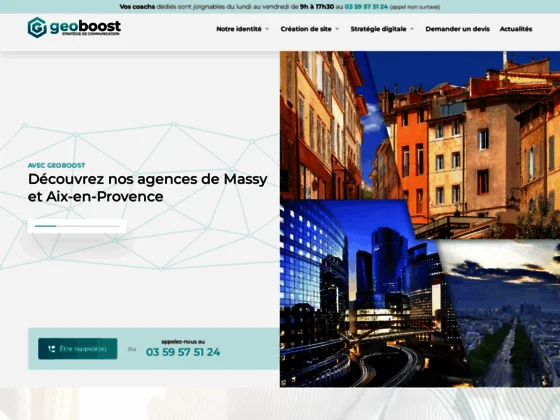Expand the Création de site dropdown arrow
Screen dimensions: 560x420
point(337,29)
